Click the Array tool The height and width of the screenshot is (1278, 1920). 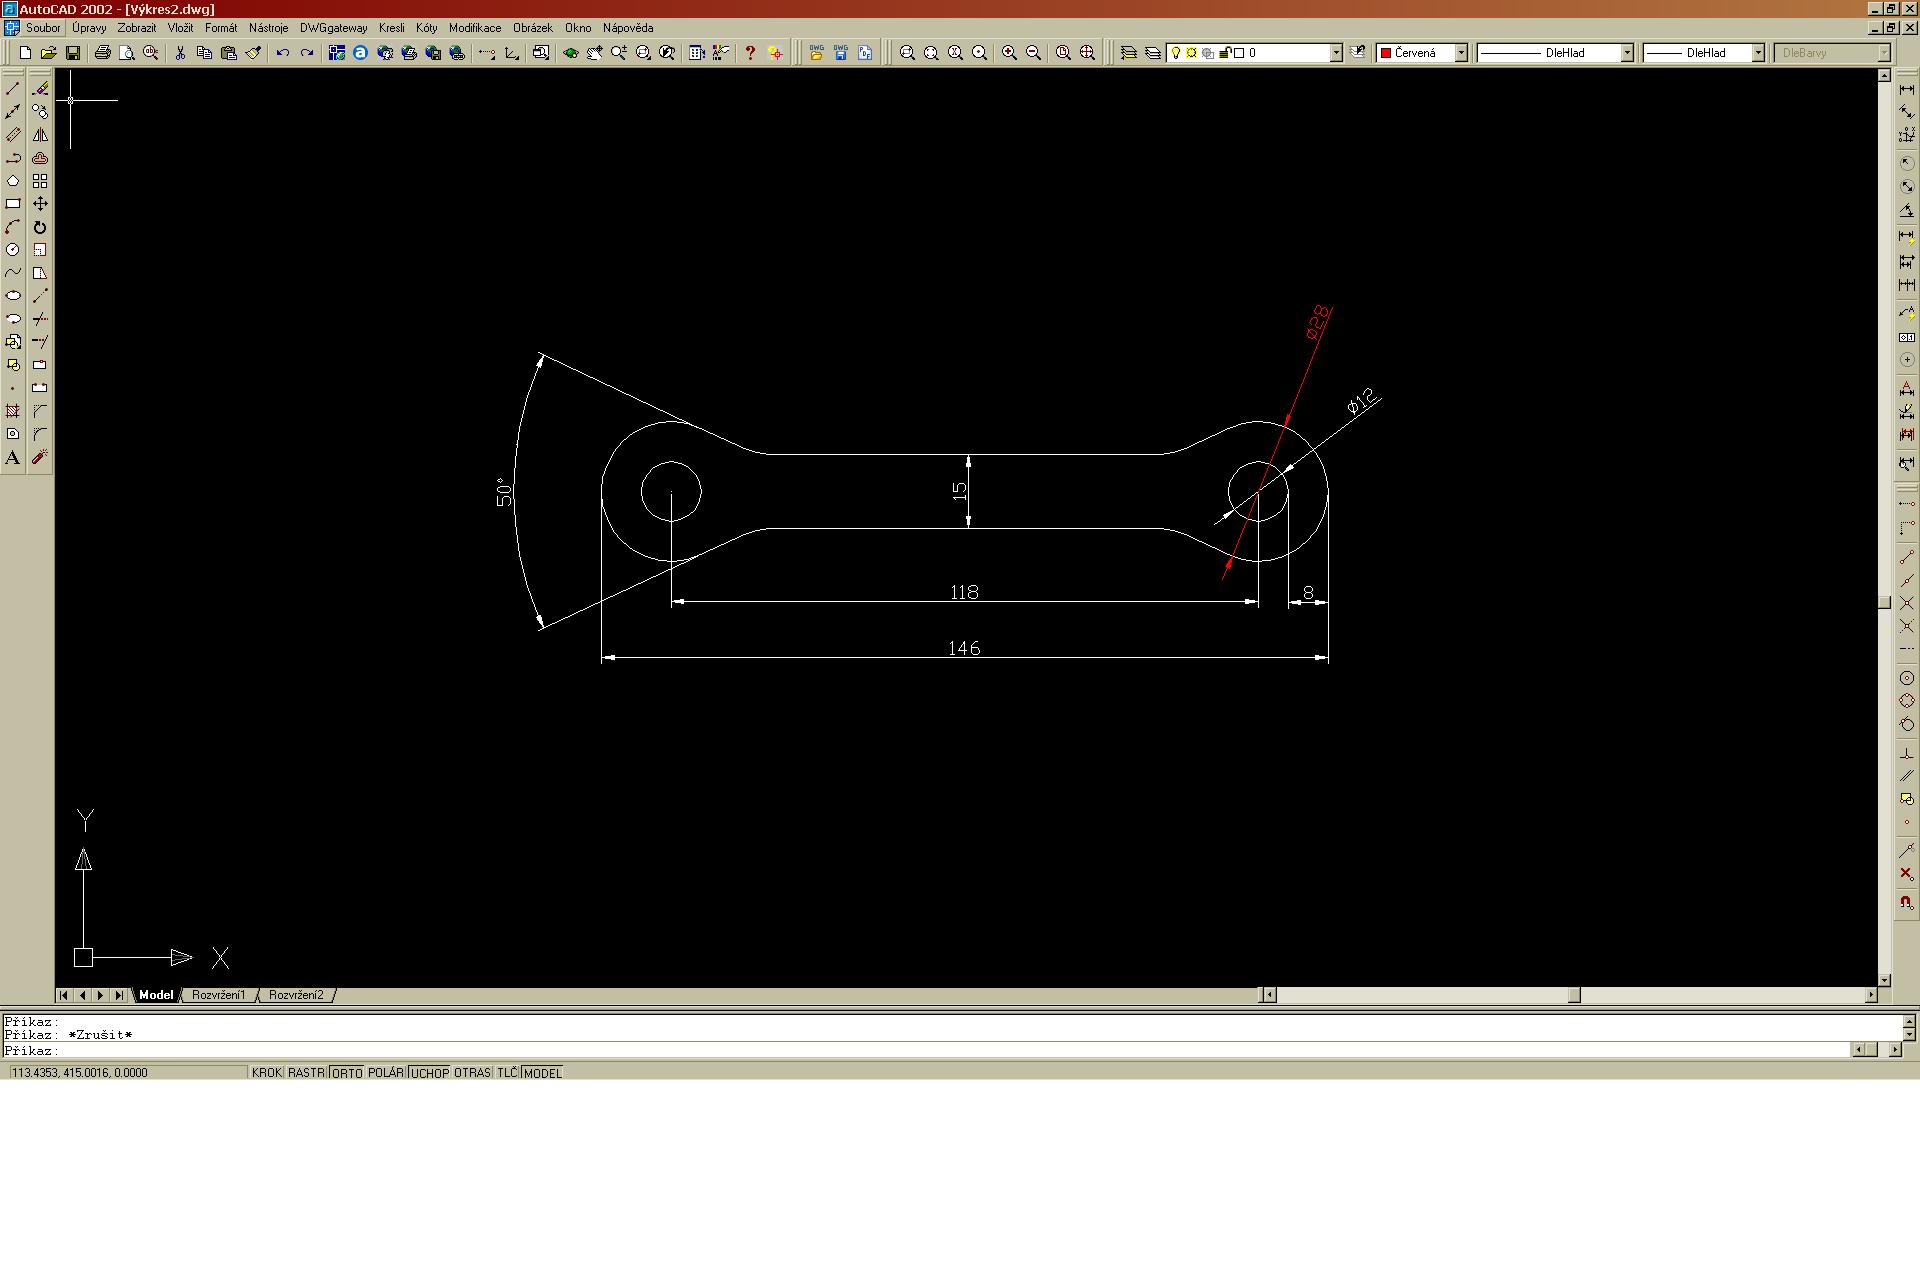pos(40,181)
